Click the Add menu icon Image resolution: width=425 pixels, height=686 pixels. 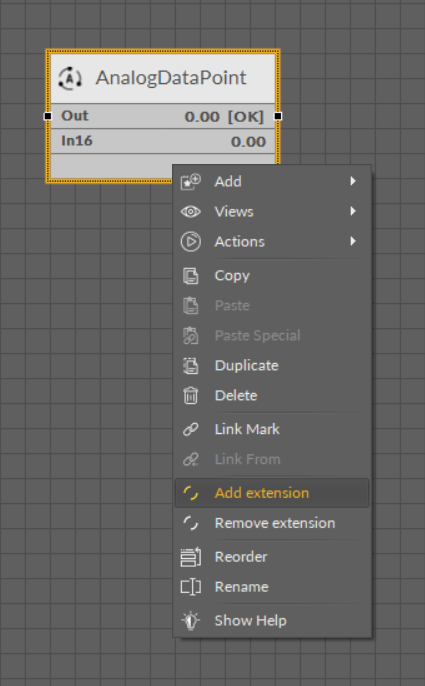[x=190, y=181]
